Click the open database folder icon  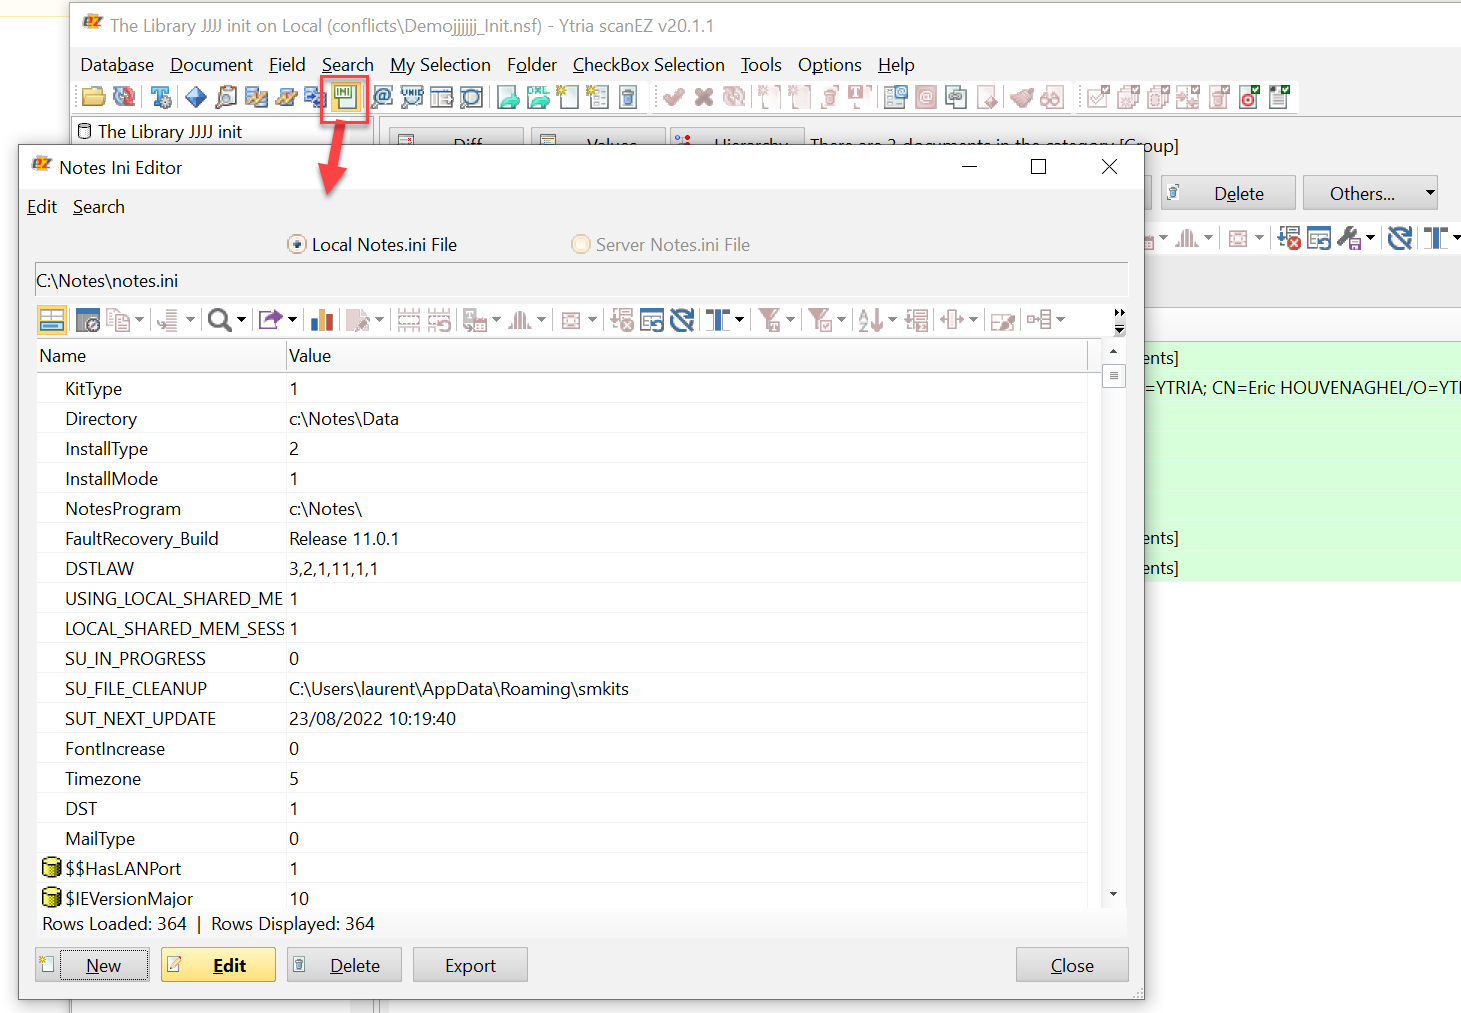point(93,97)
